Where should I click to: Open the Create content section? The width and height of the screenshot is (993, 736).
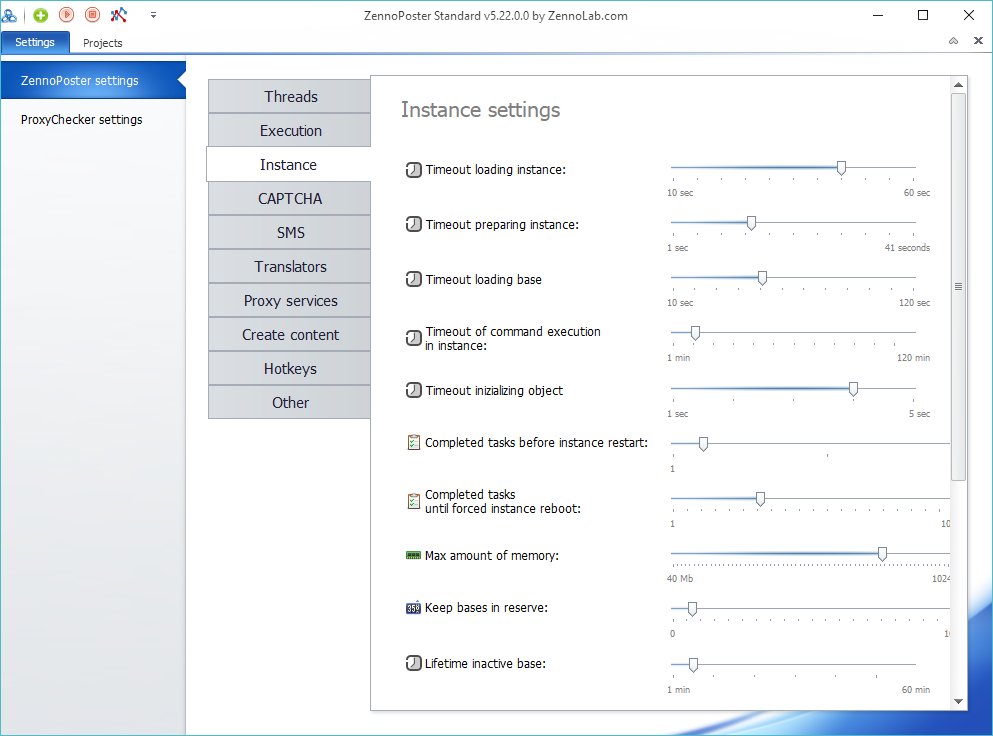290,334
